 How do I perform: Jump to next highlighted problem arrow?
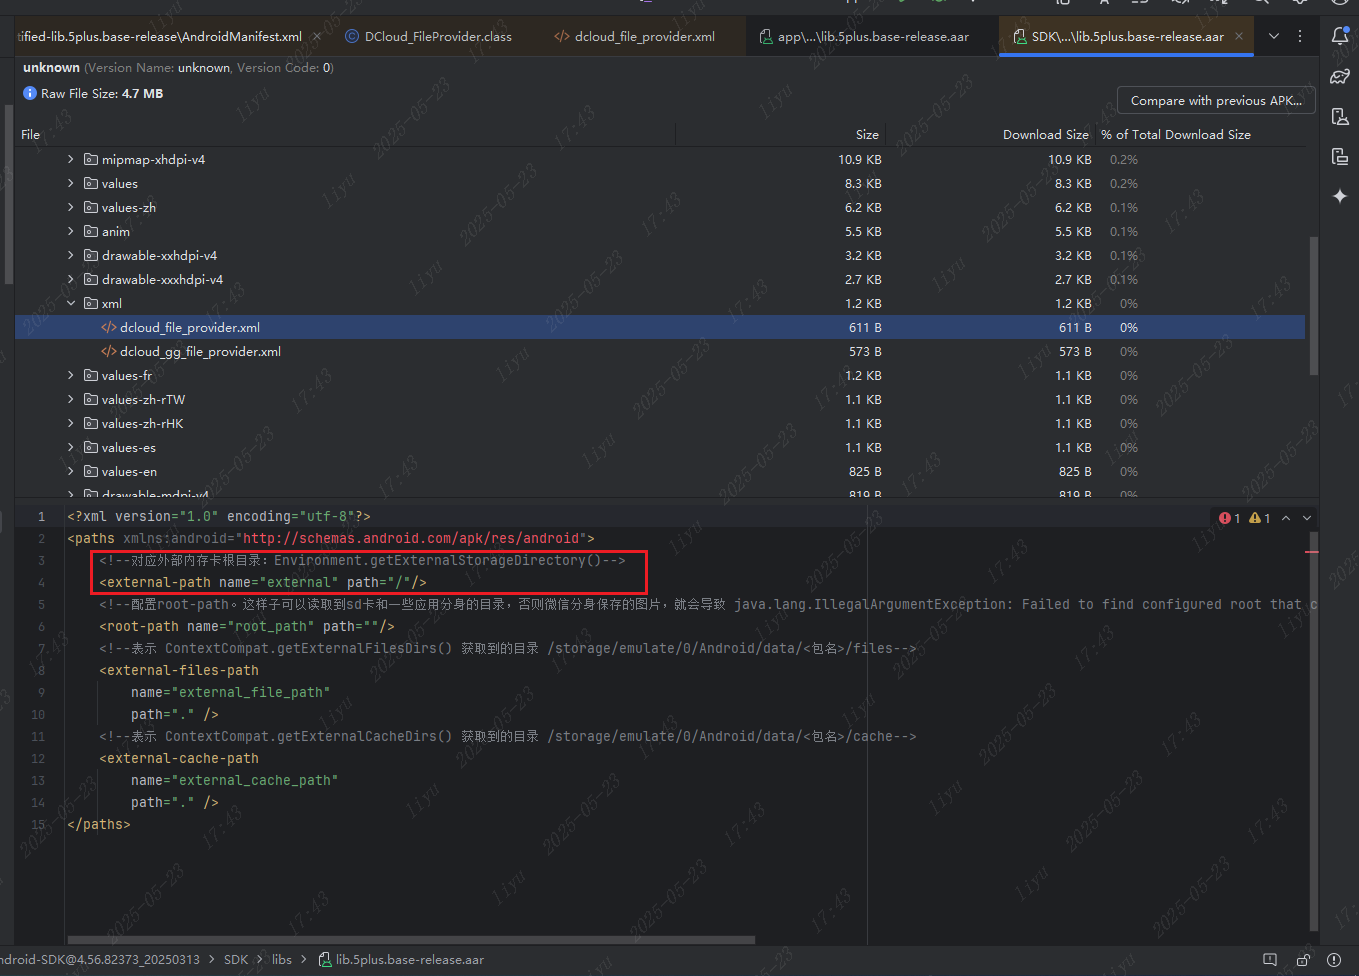(1307, 518)
